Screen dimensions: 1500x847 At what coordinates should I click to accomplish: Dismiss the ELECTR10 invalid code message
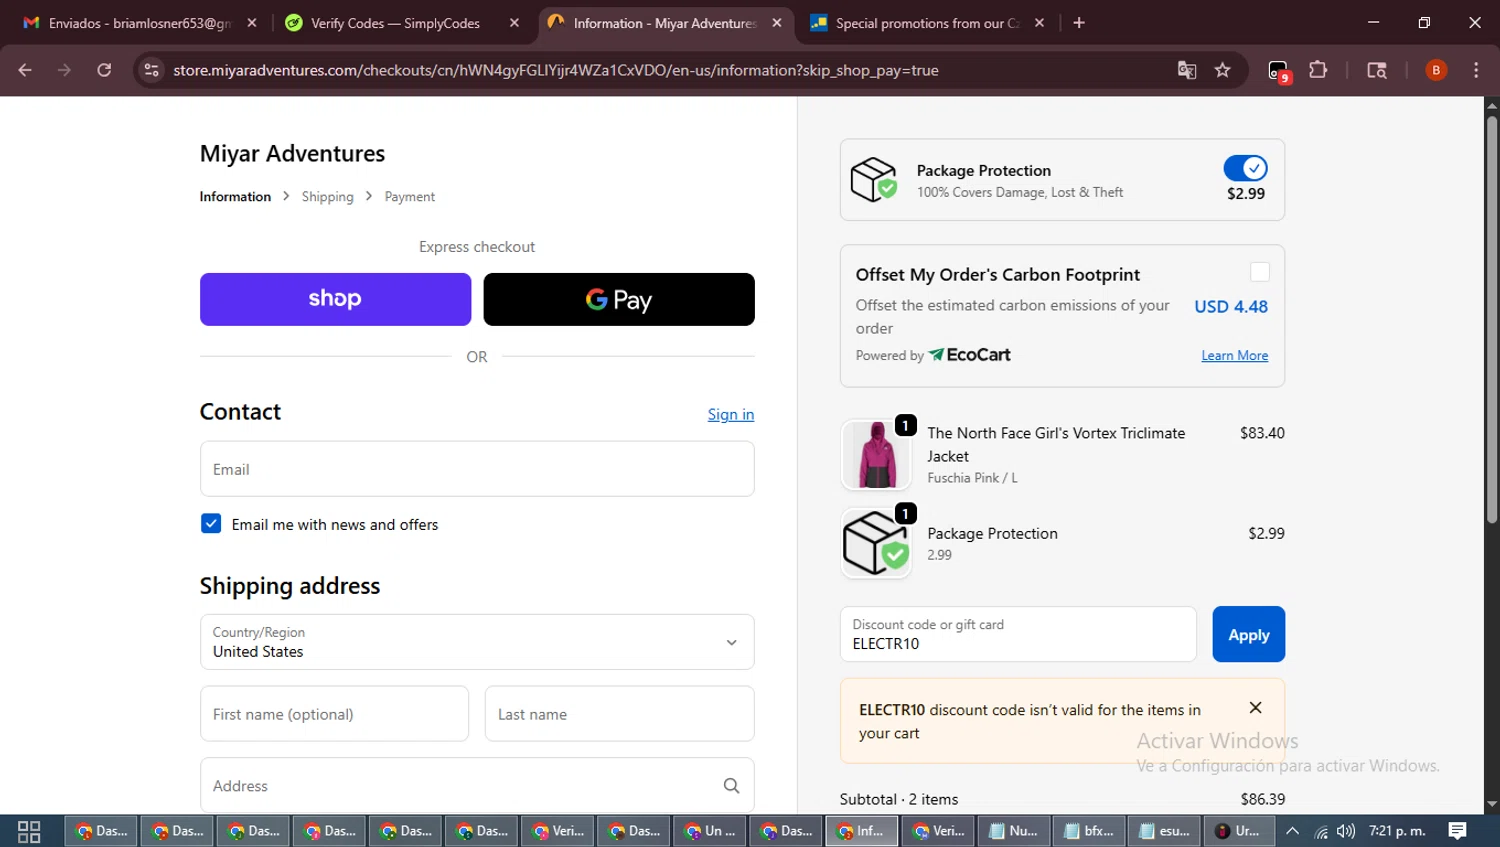pyautogui.click(x=1255, y=708)
